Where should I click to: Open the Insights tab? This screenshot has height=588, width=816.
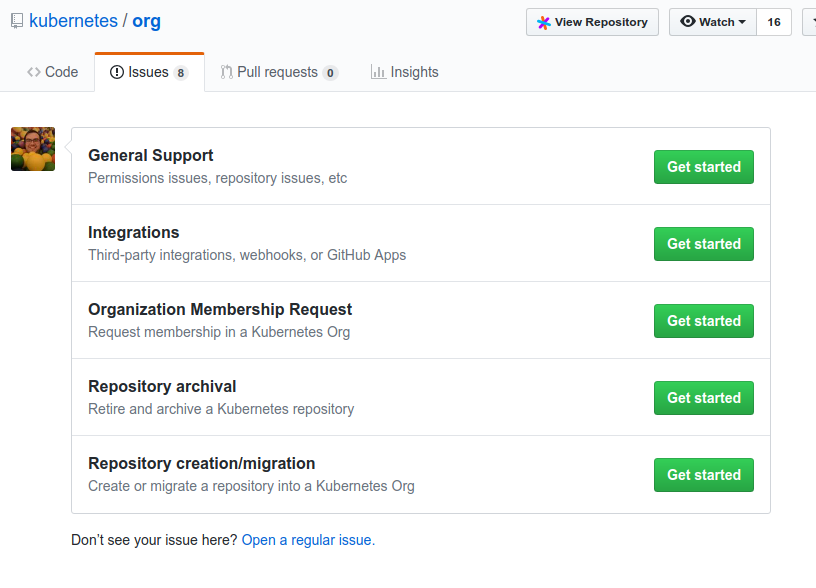[x=404, y=72]
